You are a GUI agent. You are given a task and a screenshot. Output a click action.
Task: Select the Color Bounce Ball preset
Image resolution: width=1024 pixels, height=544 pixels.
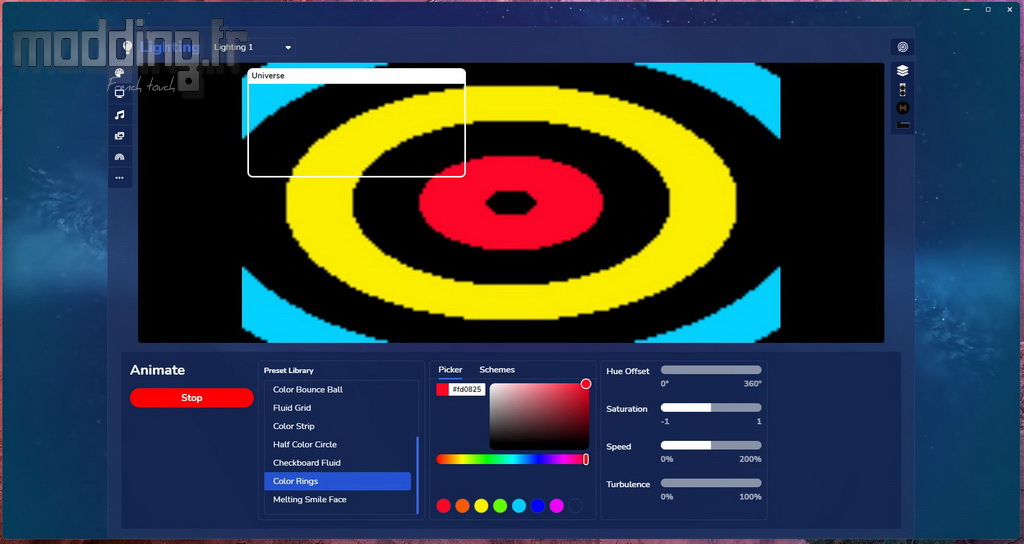point(338,389)
